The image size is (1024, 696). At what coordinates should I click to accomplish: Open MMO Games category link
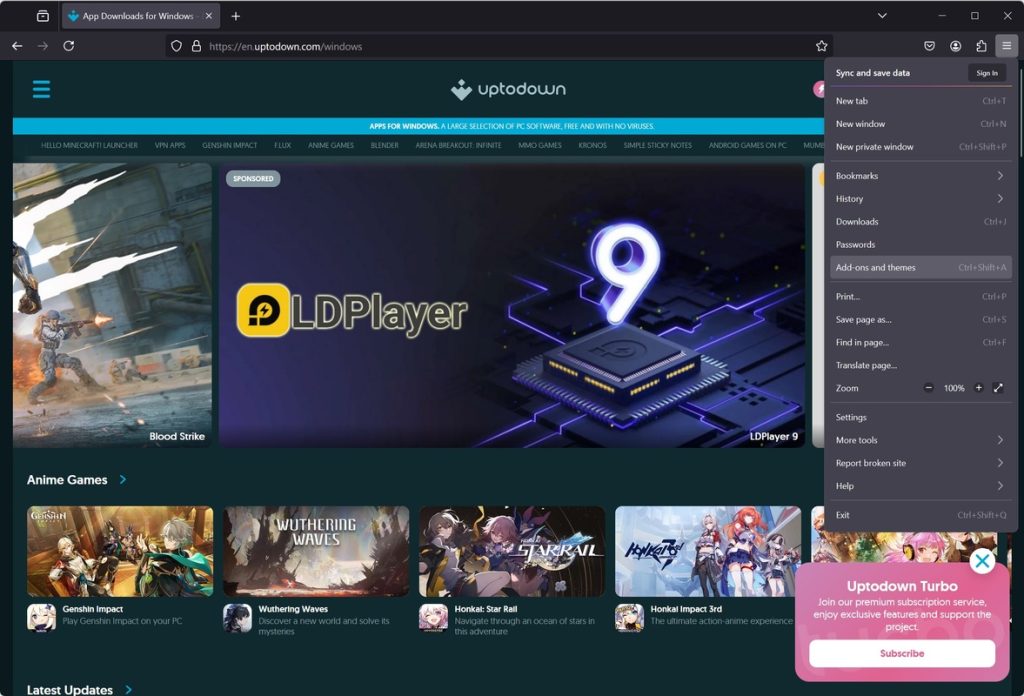(539, 145)
